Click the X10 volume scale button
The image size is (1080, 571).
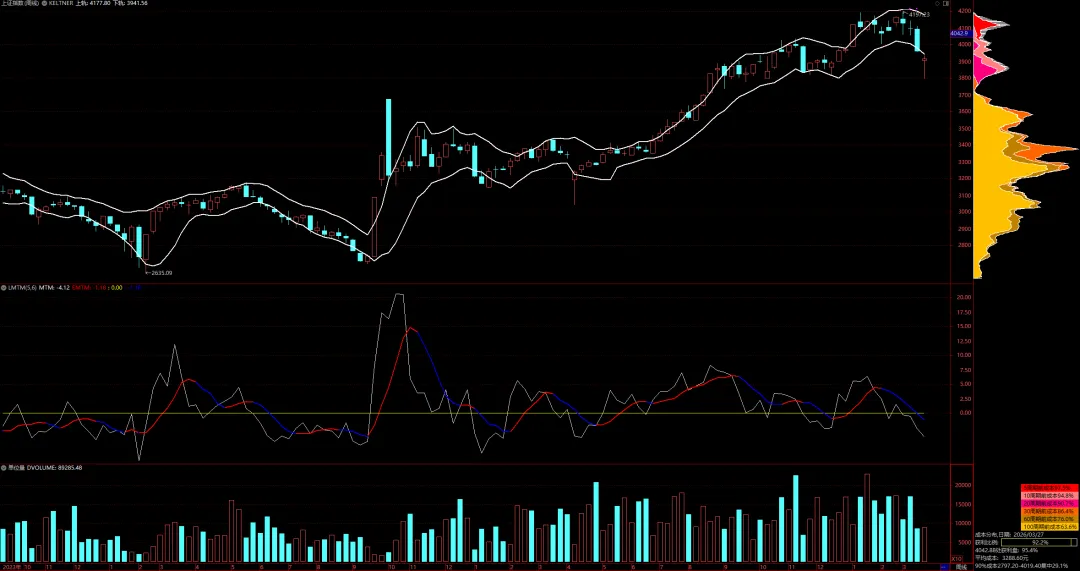[x=956, y=559]
